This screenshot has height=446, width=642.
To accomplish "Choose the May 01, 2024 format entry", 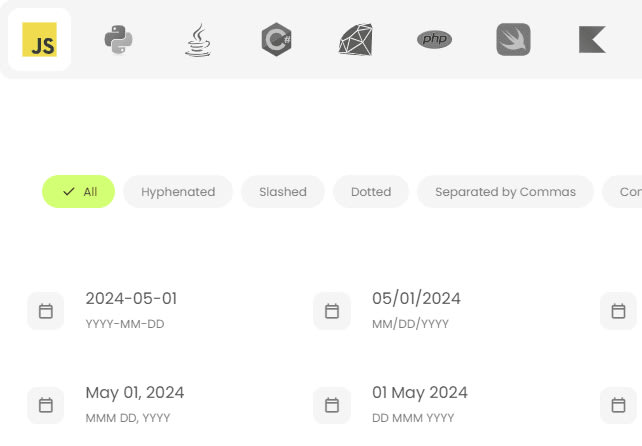I will coord(135,393).
